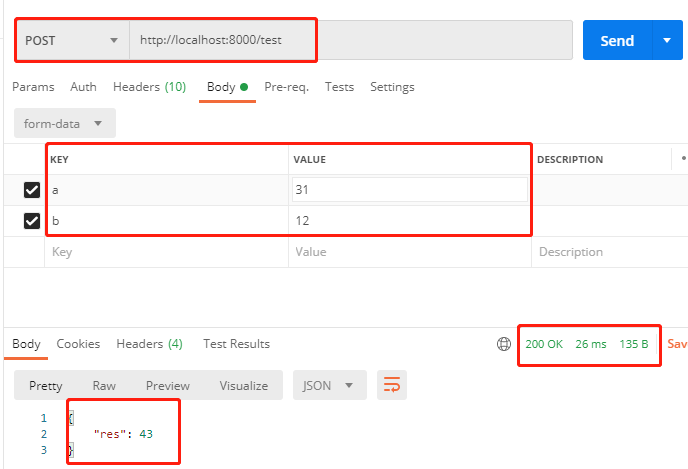Click the request URL field
Image resolution: width=688 pixels, height=469 pixels.
point(351,40)
